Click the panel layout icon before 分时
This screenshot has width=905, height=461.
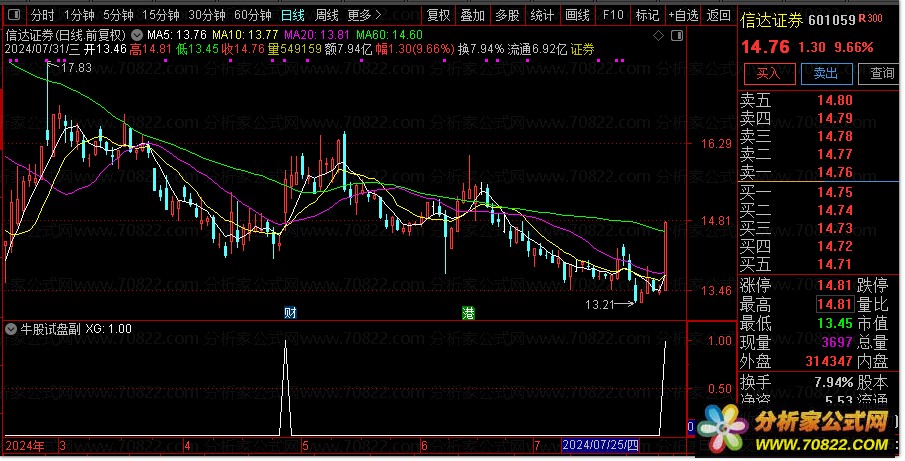point(14,15)
